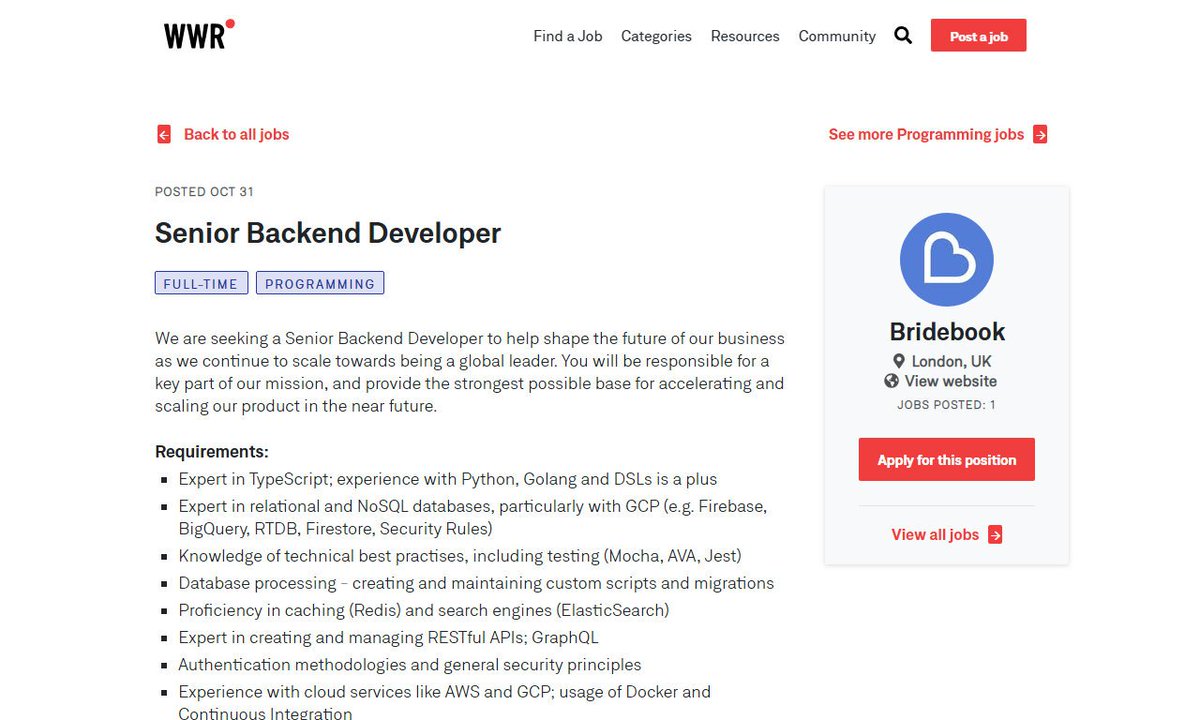Click the London, UK location text
This screenshot has width=1200, height=720.
tap(952, 361)
